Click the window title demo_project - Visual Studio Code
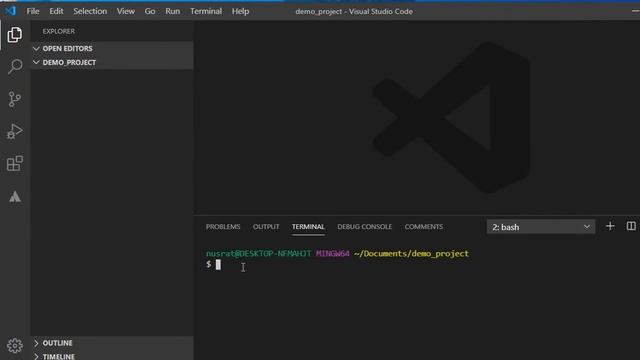The height and width of the screenshot is (360, 640). pos(354,11)
